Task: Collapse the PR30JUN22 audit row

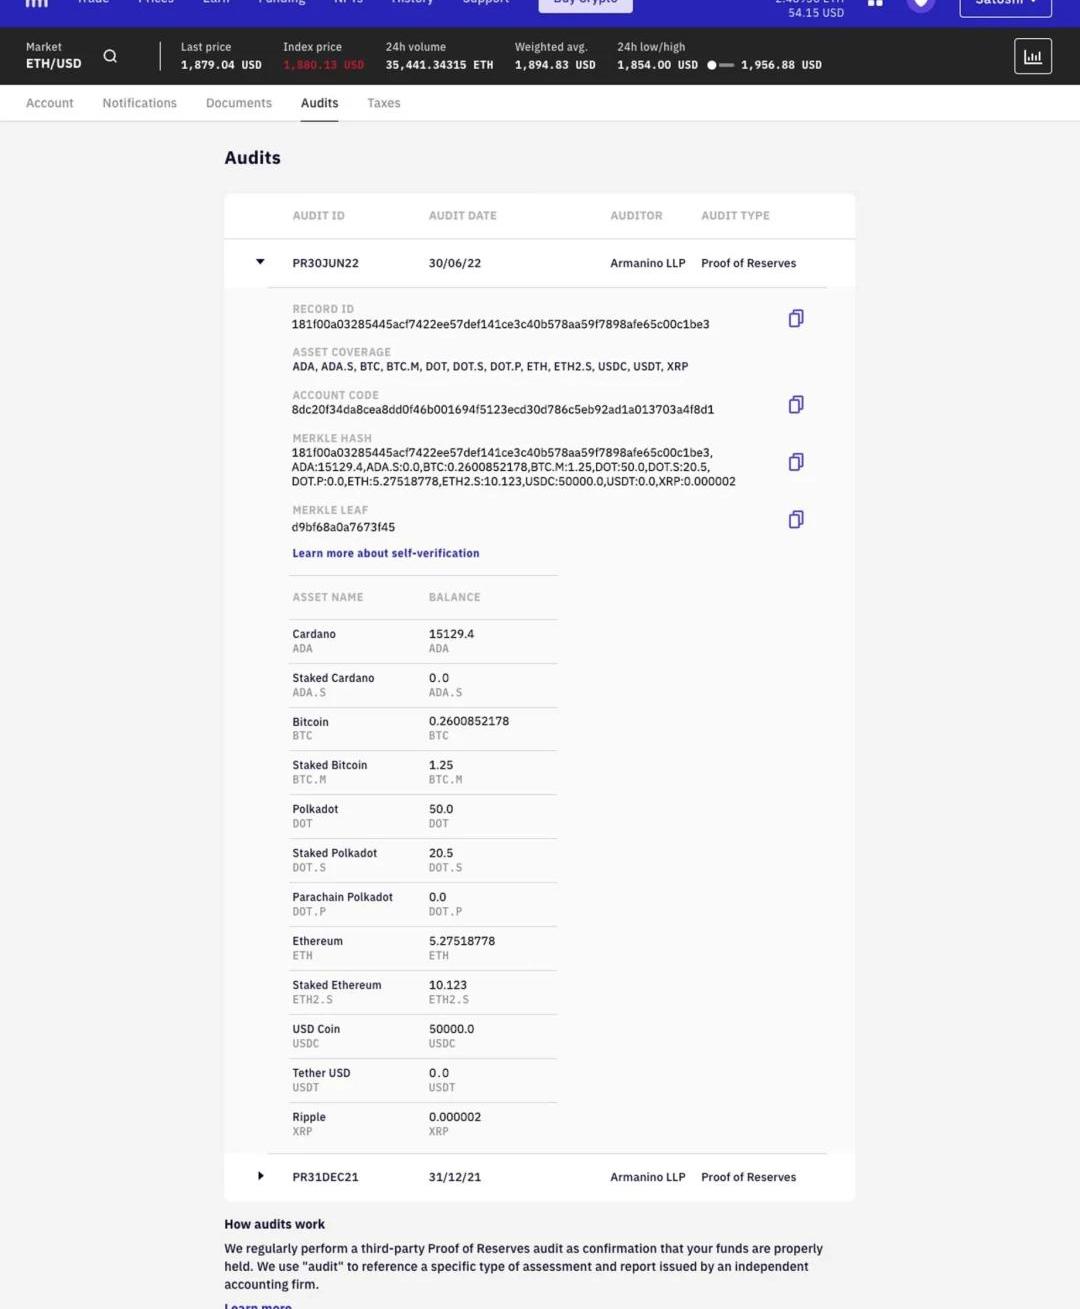Action: (260, 262)
